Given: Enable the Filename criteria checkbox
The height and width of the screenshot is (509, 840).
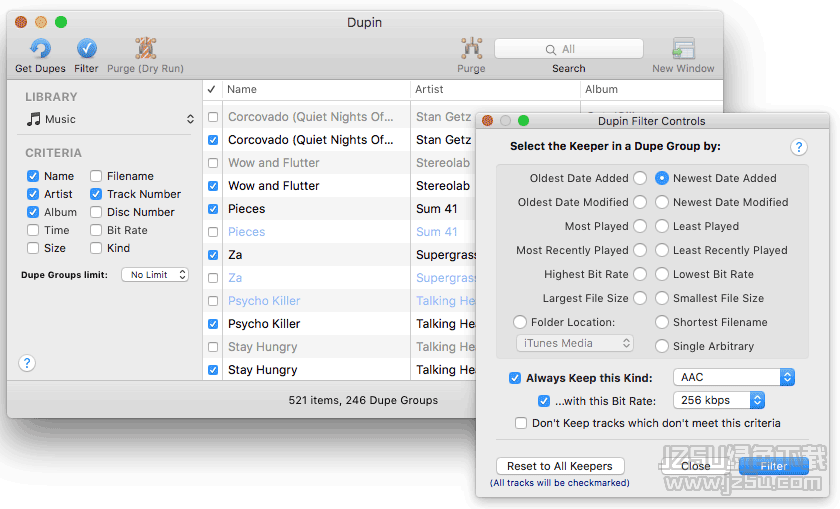Looking at the screenshot, I should [97, 176].
